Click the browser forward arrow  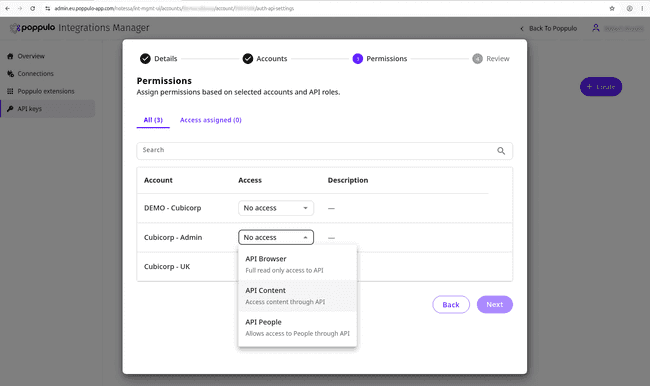click(20, 8)
